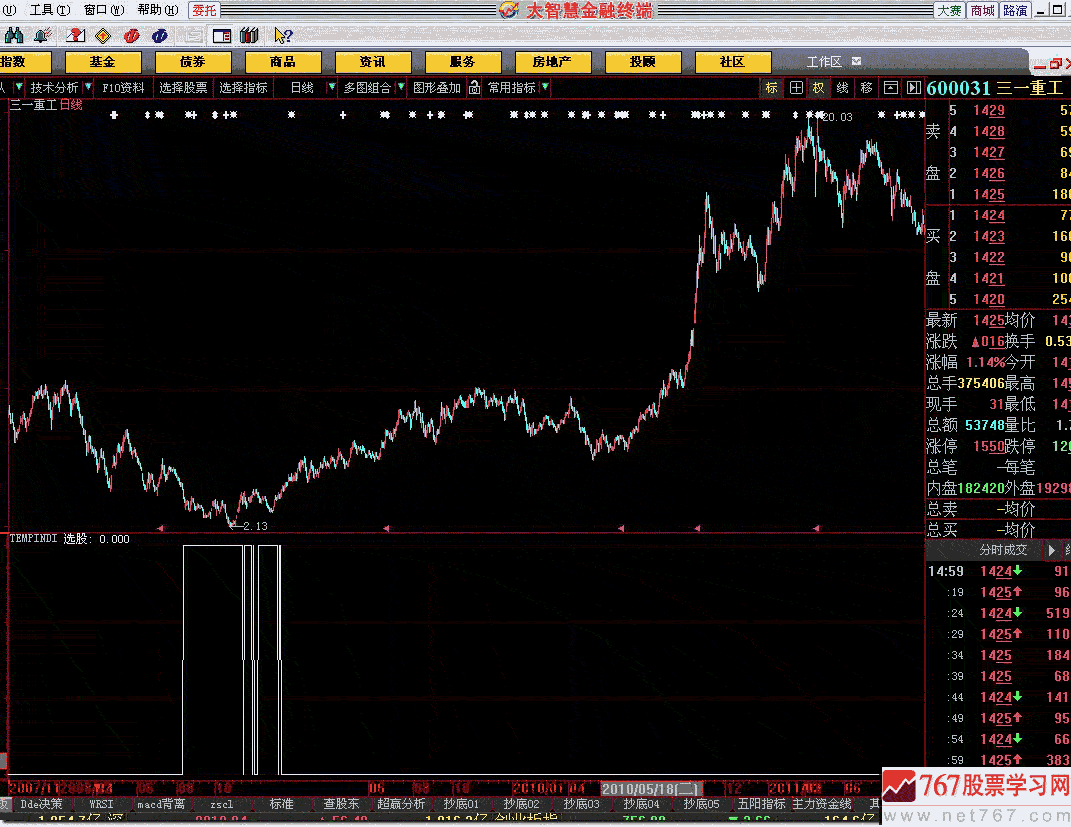Click the window layout toolbar icon
This screenshot has height=827, width=1071.
point(222,36)
